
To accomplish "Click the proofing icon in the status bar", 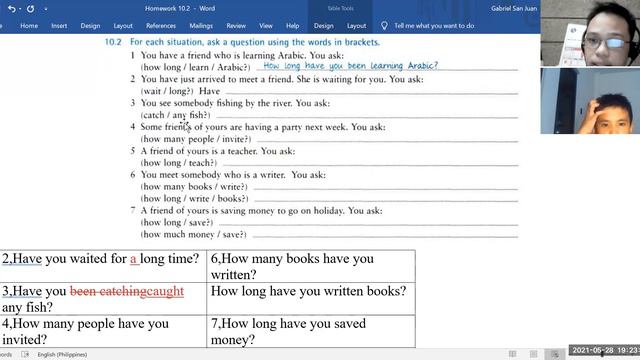I will click(x=25, y=354).
